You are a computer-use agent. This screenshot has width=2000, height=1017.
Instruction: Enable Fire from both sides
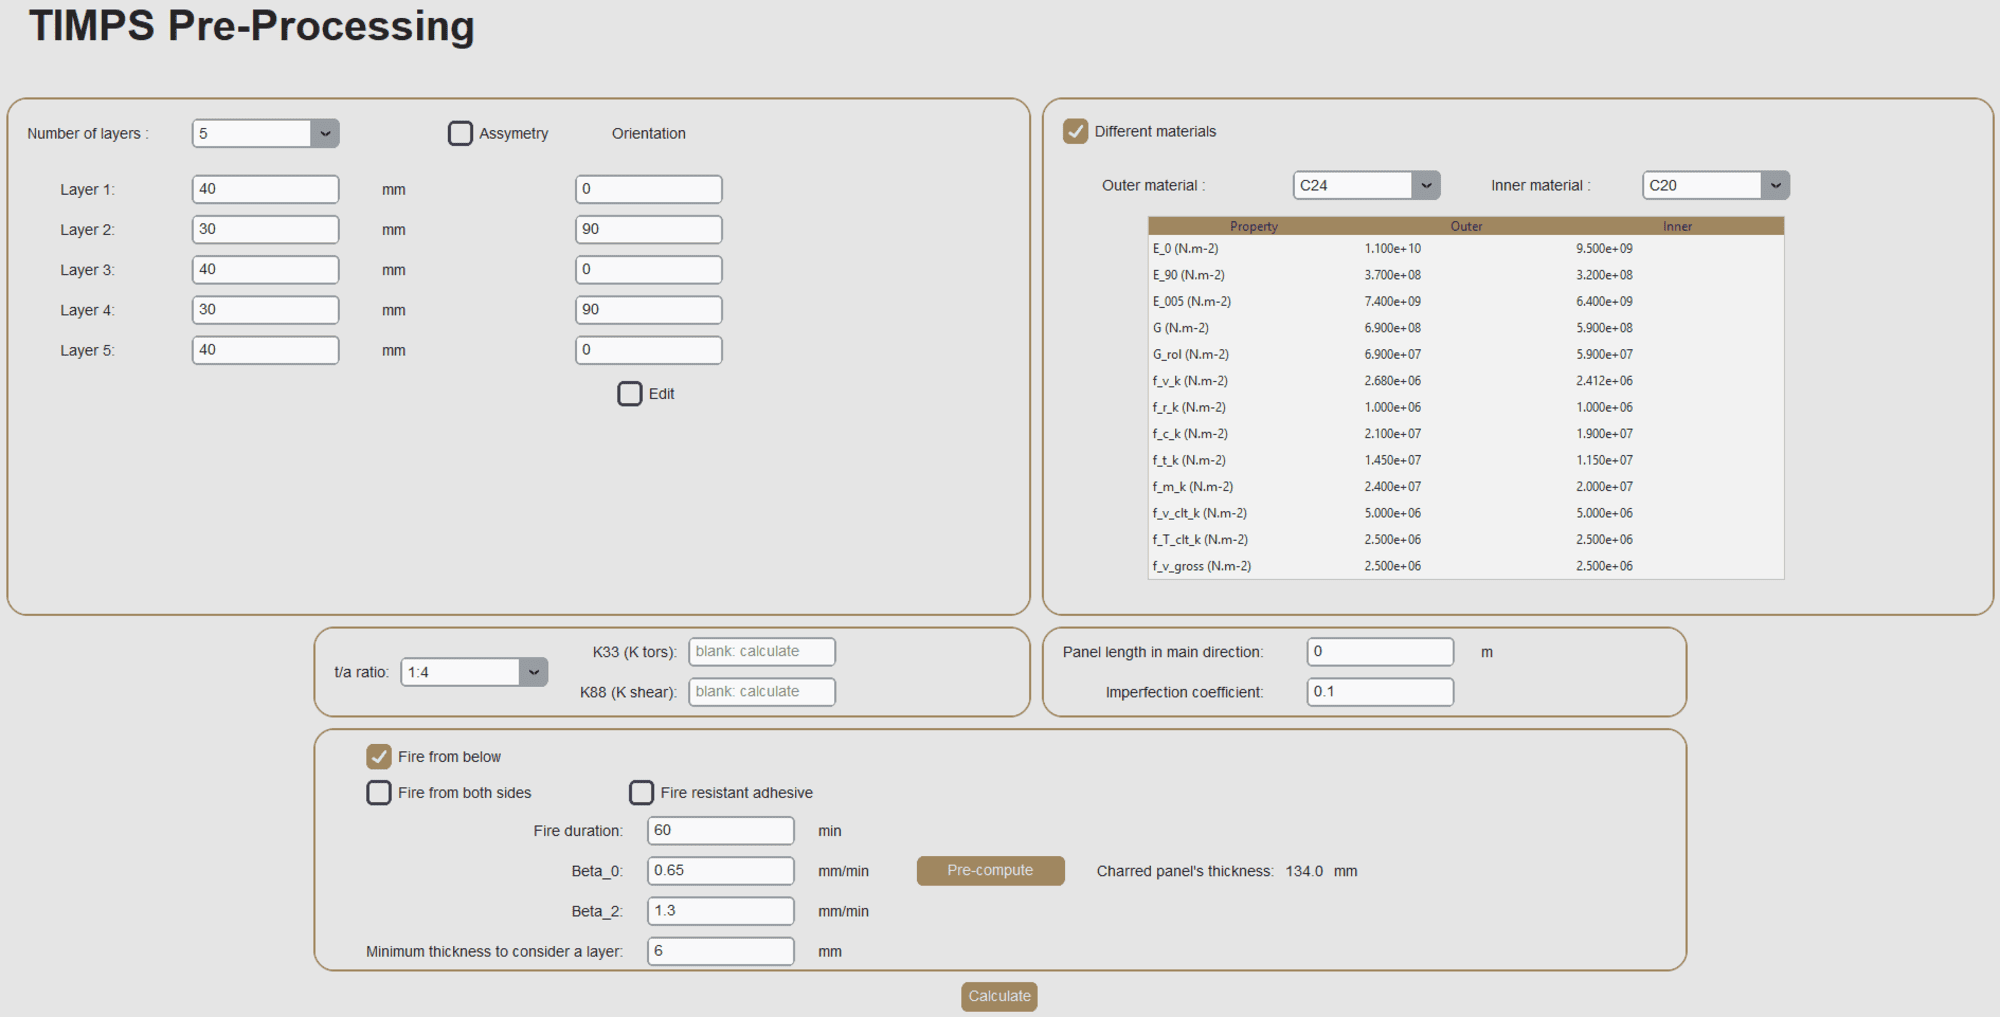point(379,792)
